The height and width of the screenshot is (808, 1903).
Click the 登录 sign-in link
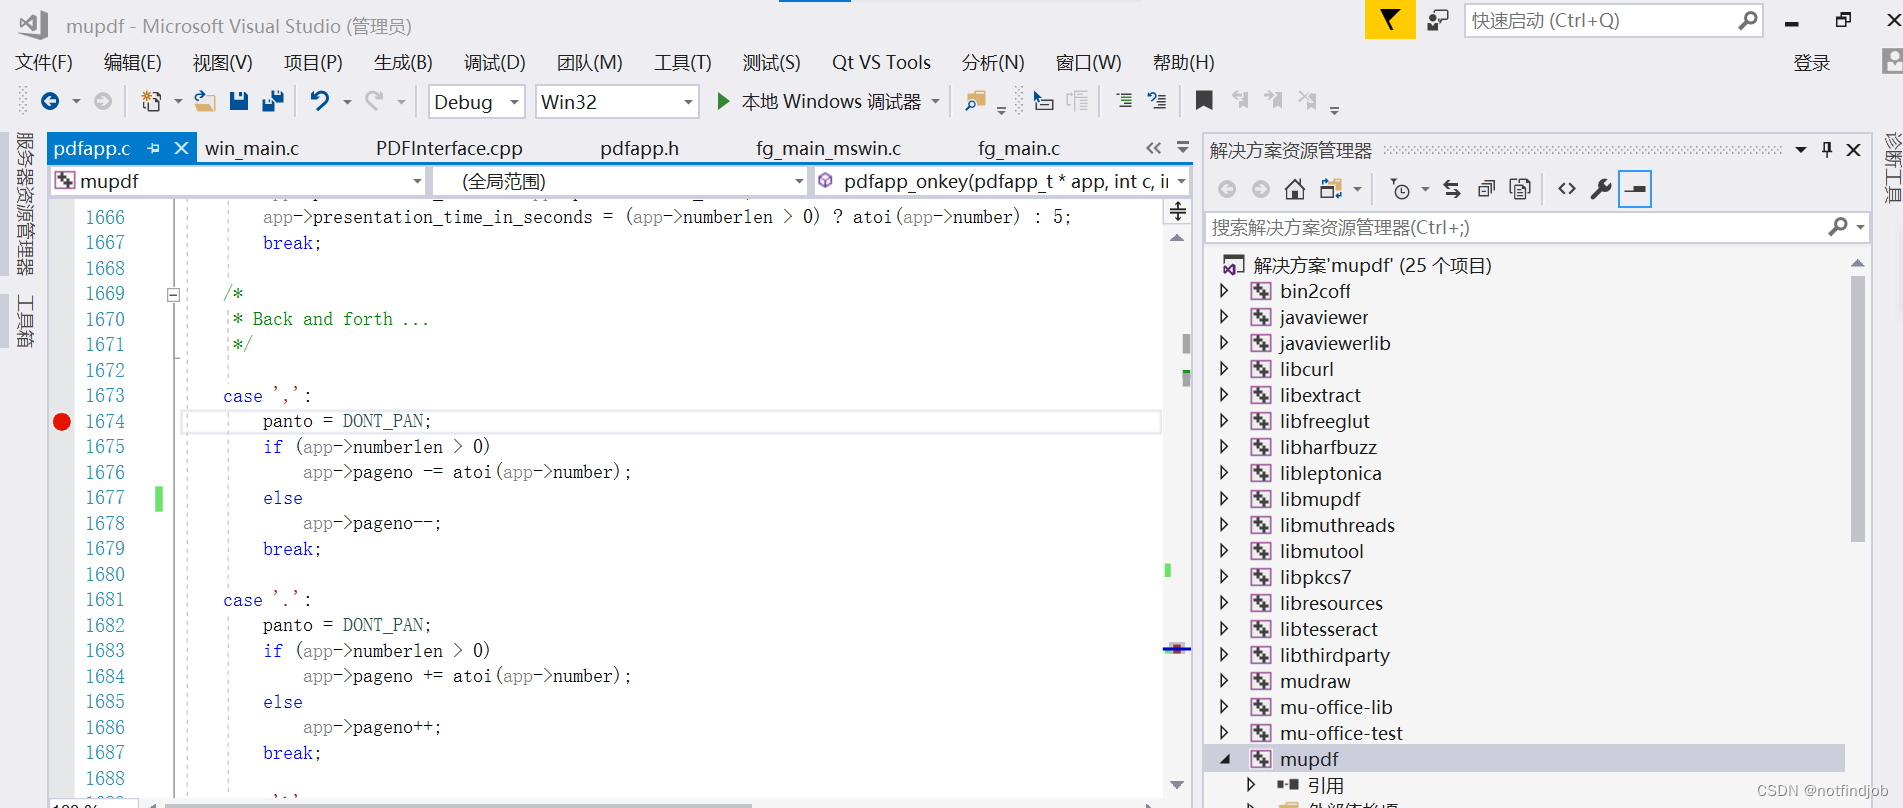point(1811,63)
